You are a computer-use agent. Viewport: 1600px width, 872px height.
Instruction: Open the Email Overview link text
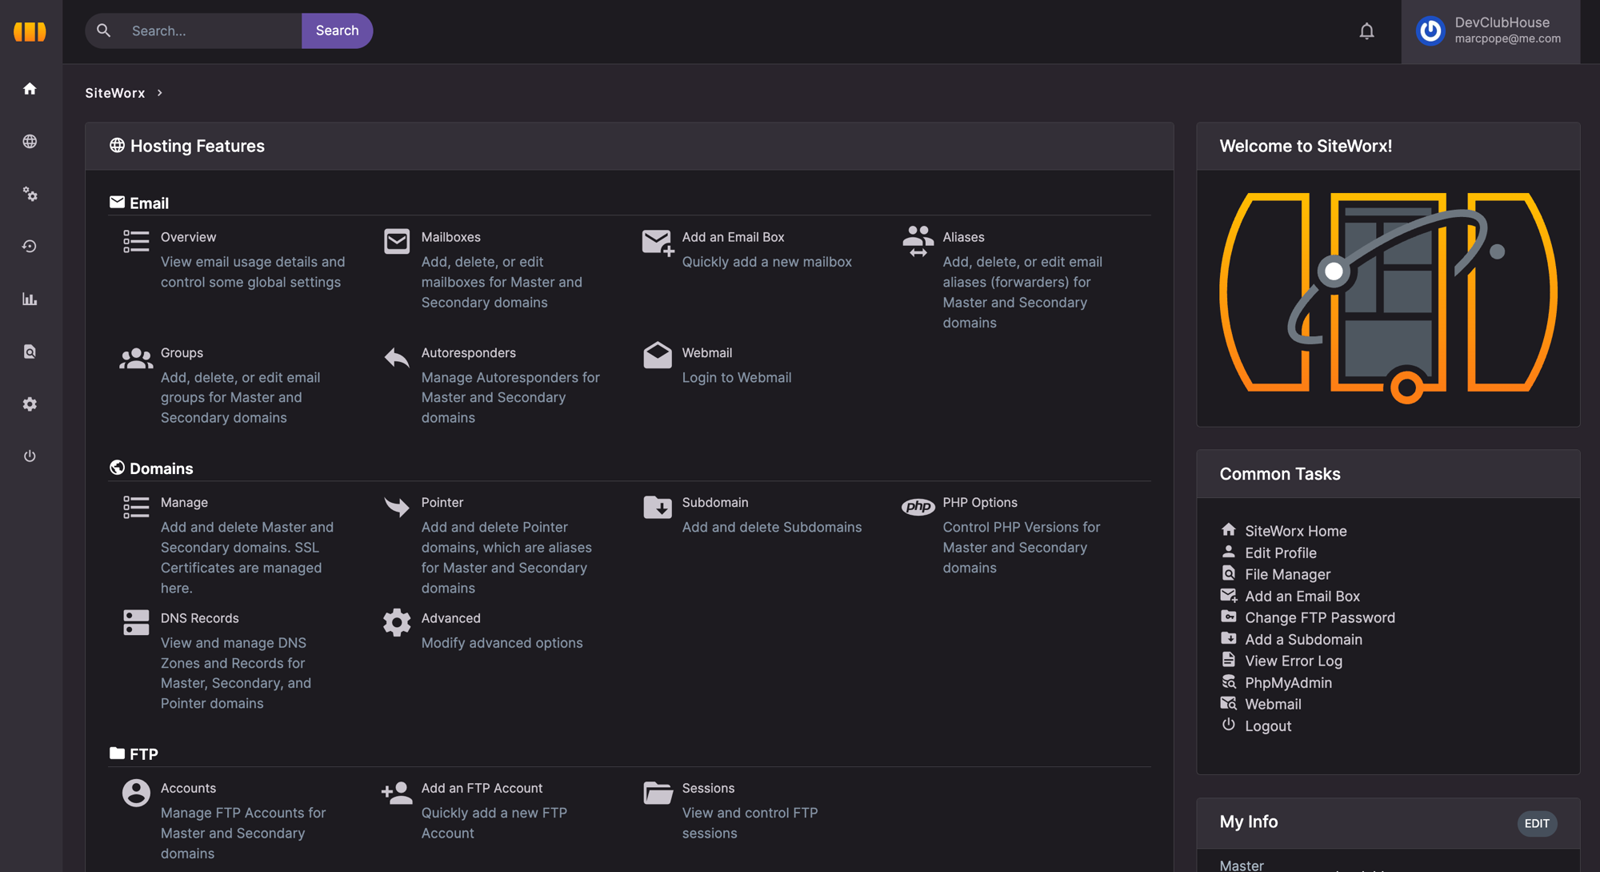[188, 238]
